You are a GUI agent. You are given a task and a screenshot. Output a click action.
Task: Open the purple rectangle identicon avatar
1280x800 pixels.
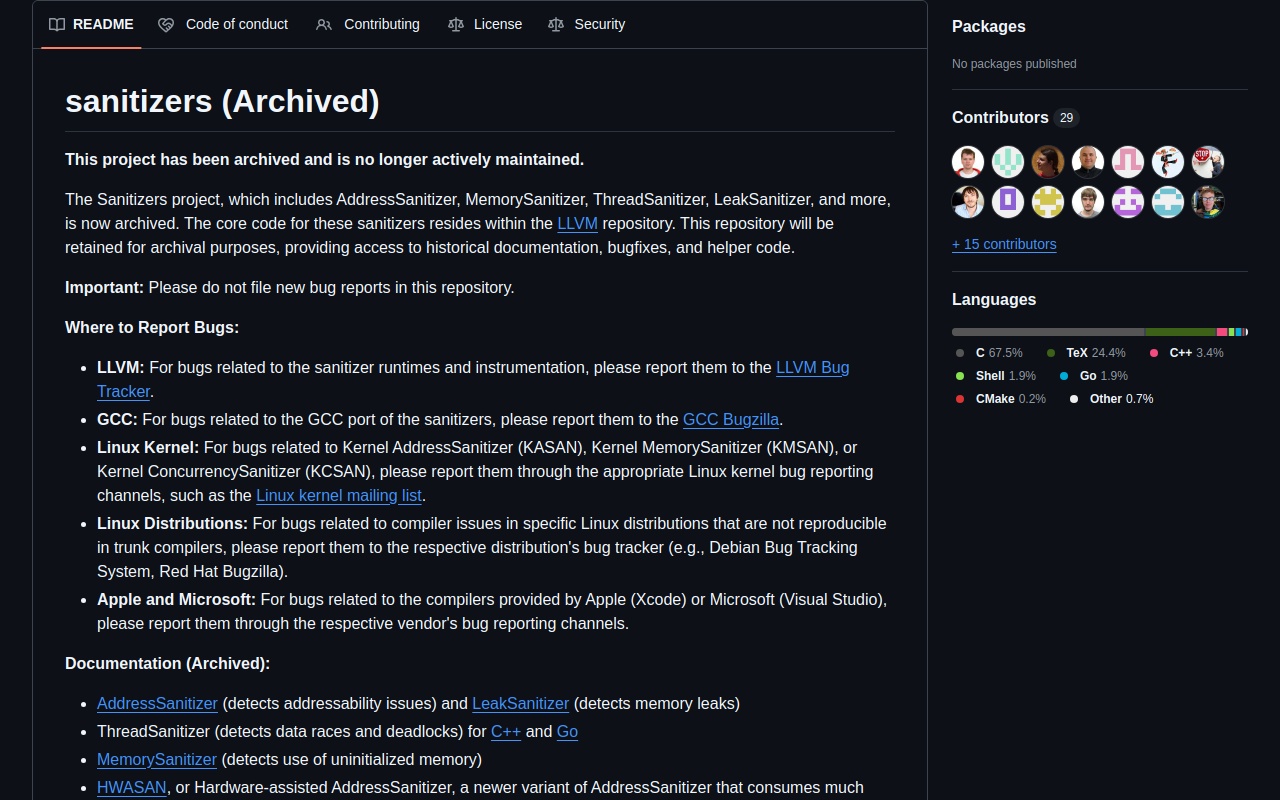point(1008,202)
